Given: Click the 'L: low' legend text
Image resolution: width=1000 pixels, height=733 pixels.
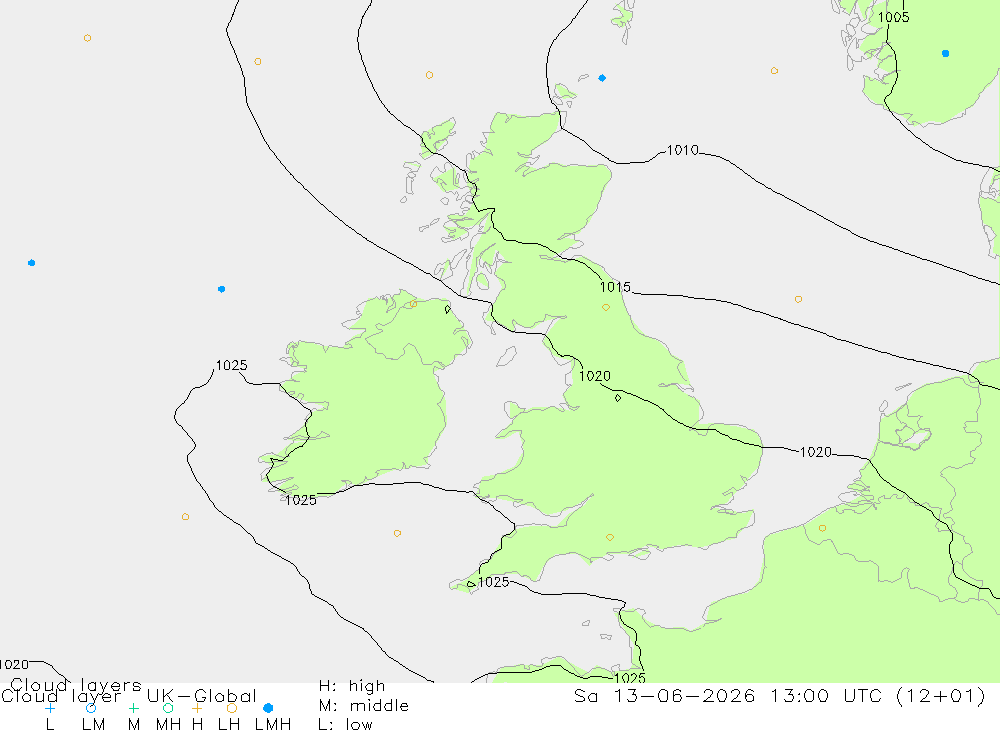Looking at the screenshot, I should click(345, 725).
